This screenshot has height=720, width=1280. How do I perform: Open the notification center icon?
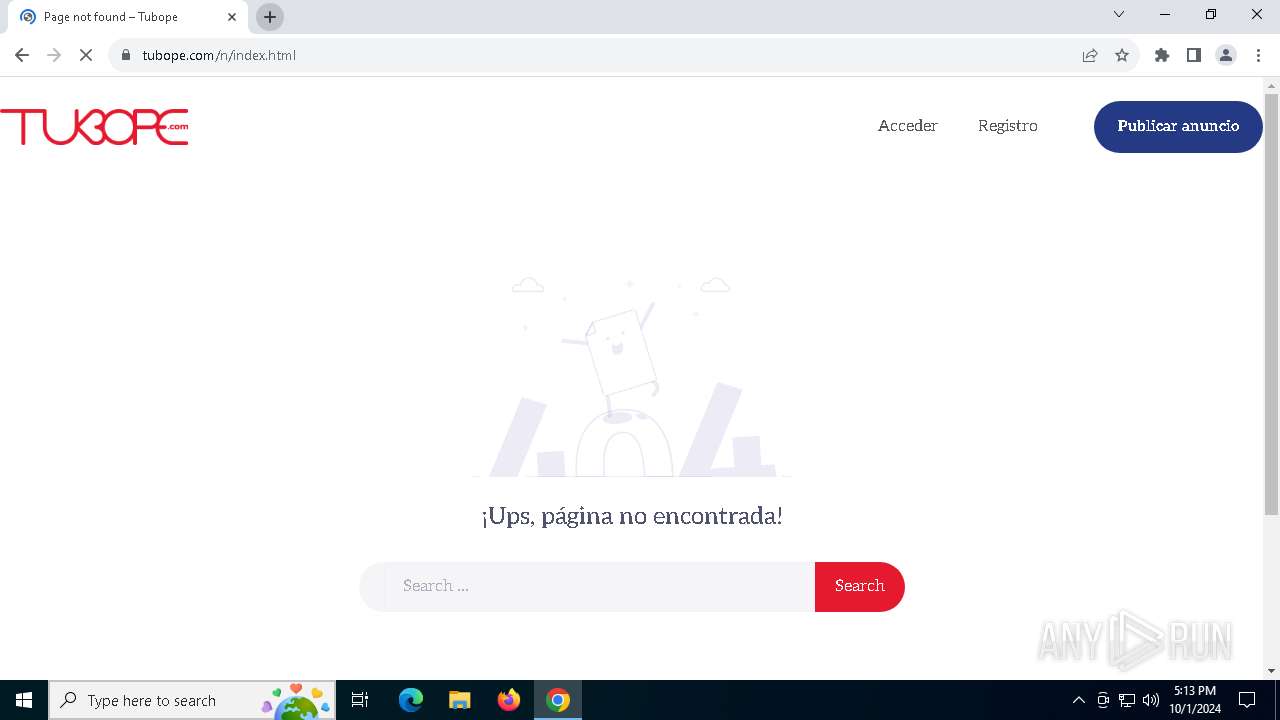[1247, 700]
